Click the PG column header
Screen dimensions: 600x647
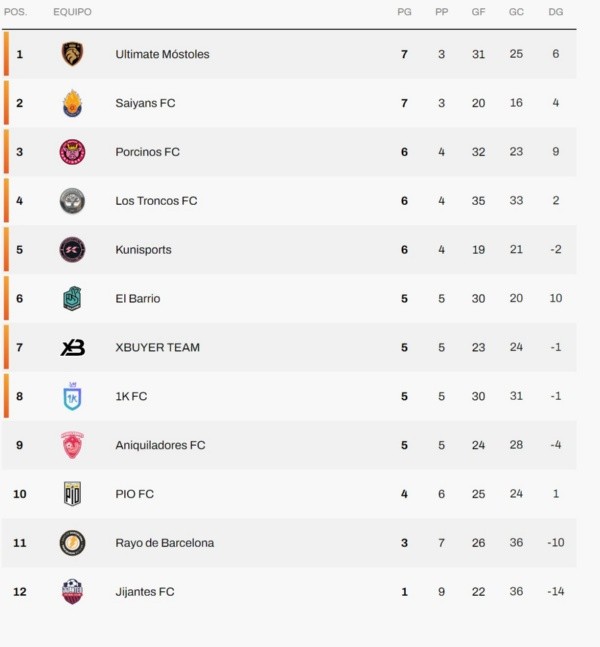404,12
